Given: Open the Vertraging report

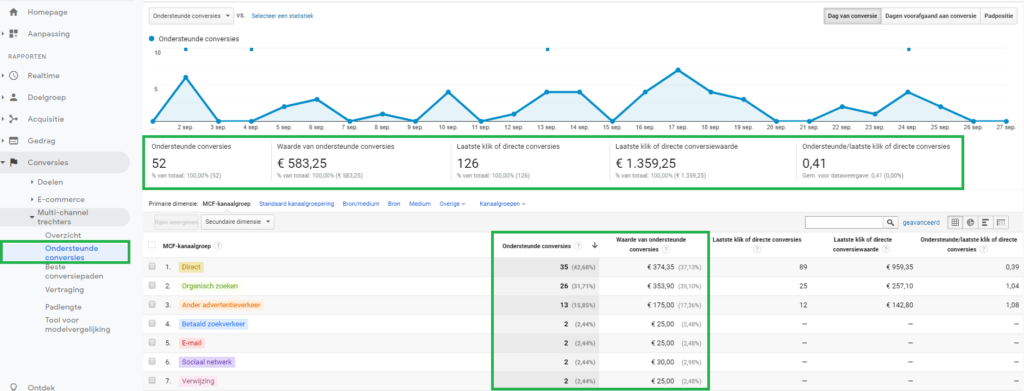Looking at the screenshot, I should pyautogui.click(x=64, y=289).
